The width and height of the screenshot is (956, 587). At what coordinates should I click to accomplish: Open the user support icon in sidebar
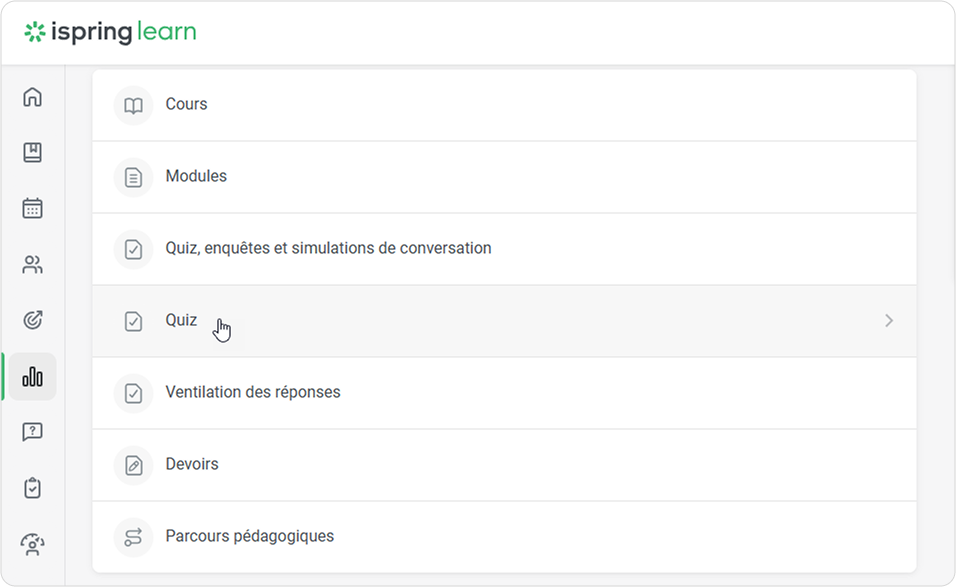[x=33, y=545]
